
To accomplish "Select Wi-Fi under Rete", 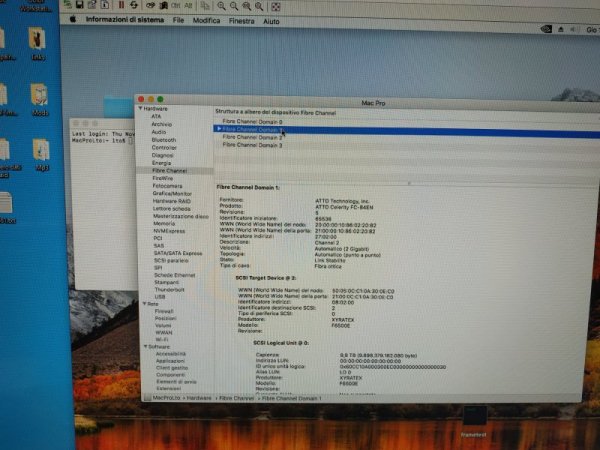I will (162, 339).
